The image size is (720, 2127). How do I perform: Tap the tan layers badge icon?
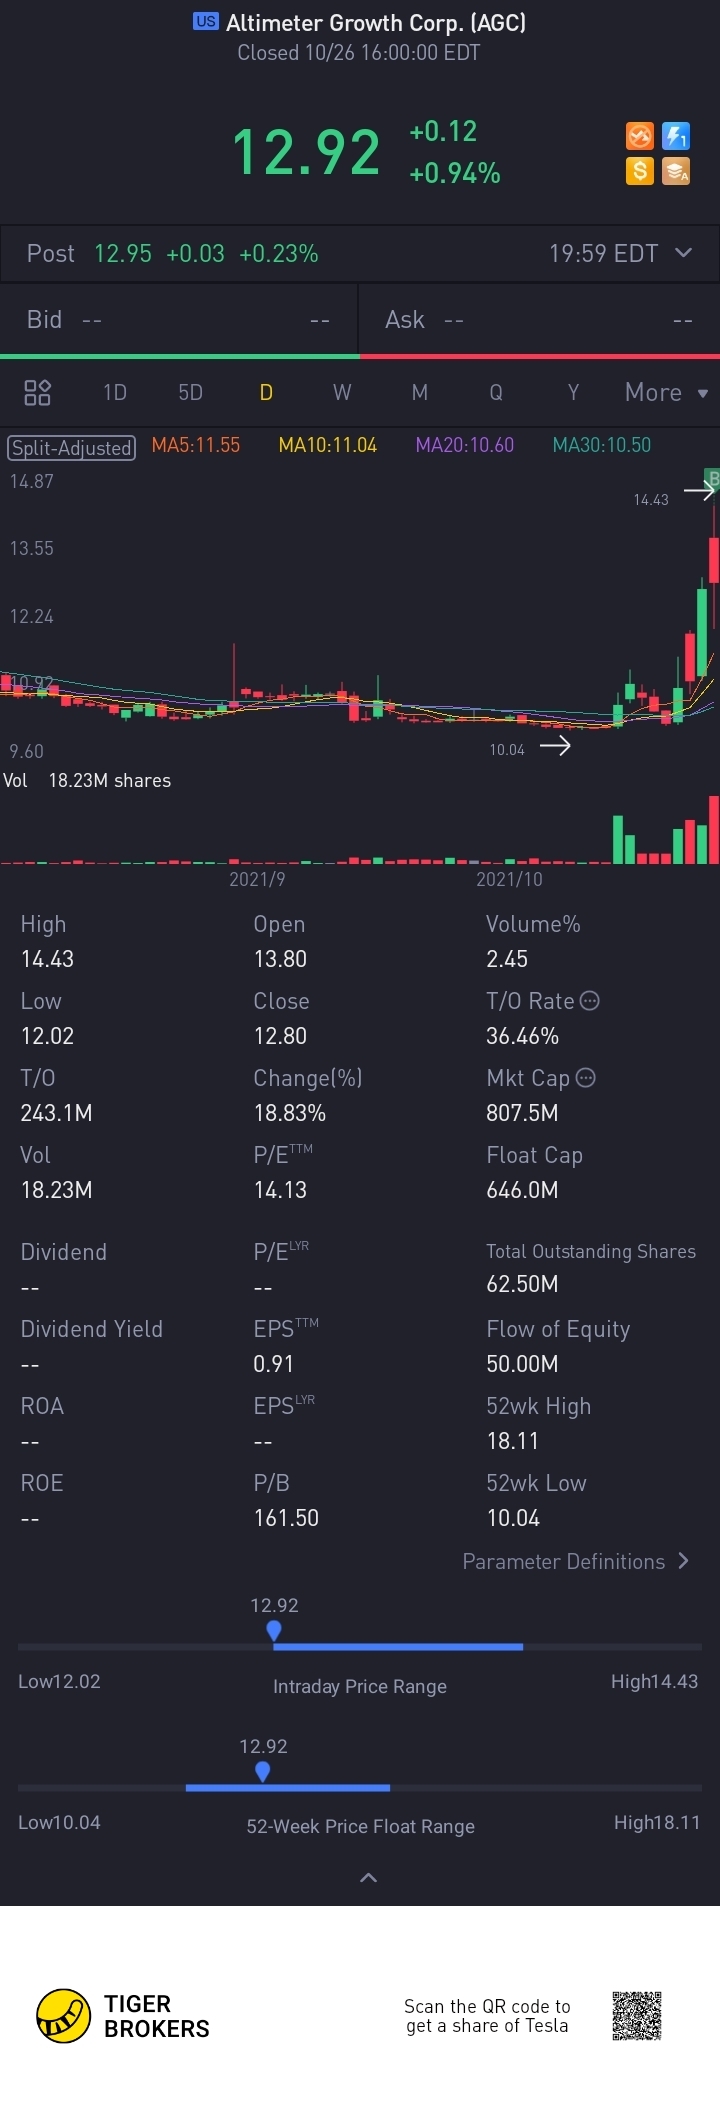[x=676, y=171]
